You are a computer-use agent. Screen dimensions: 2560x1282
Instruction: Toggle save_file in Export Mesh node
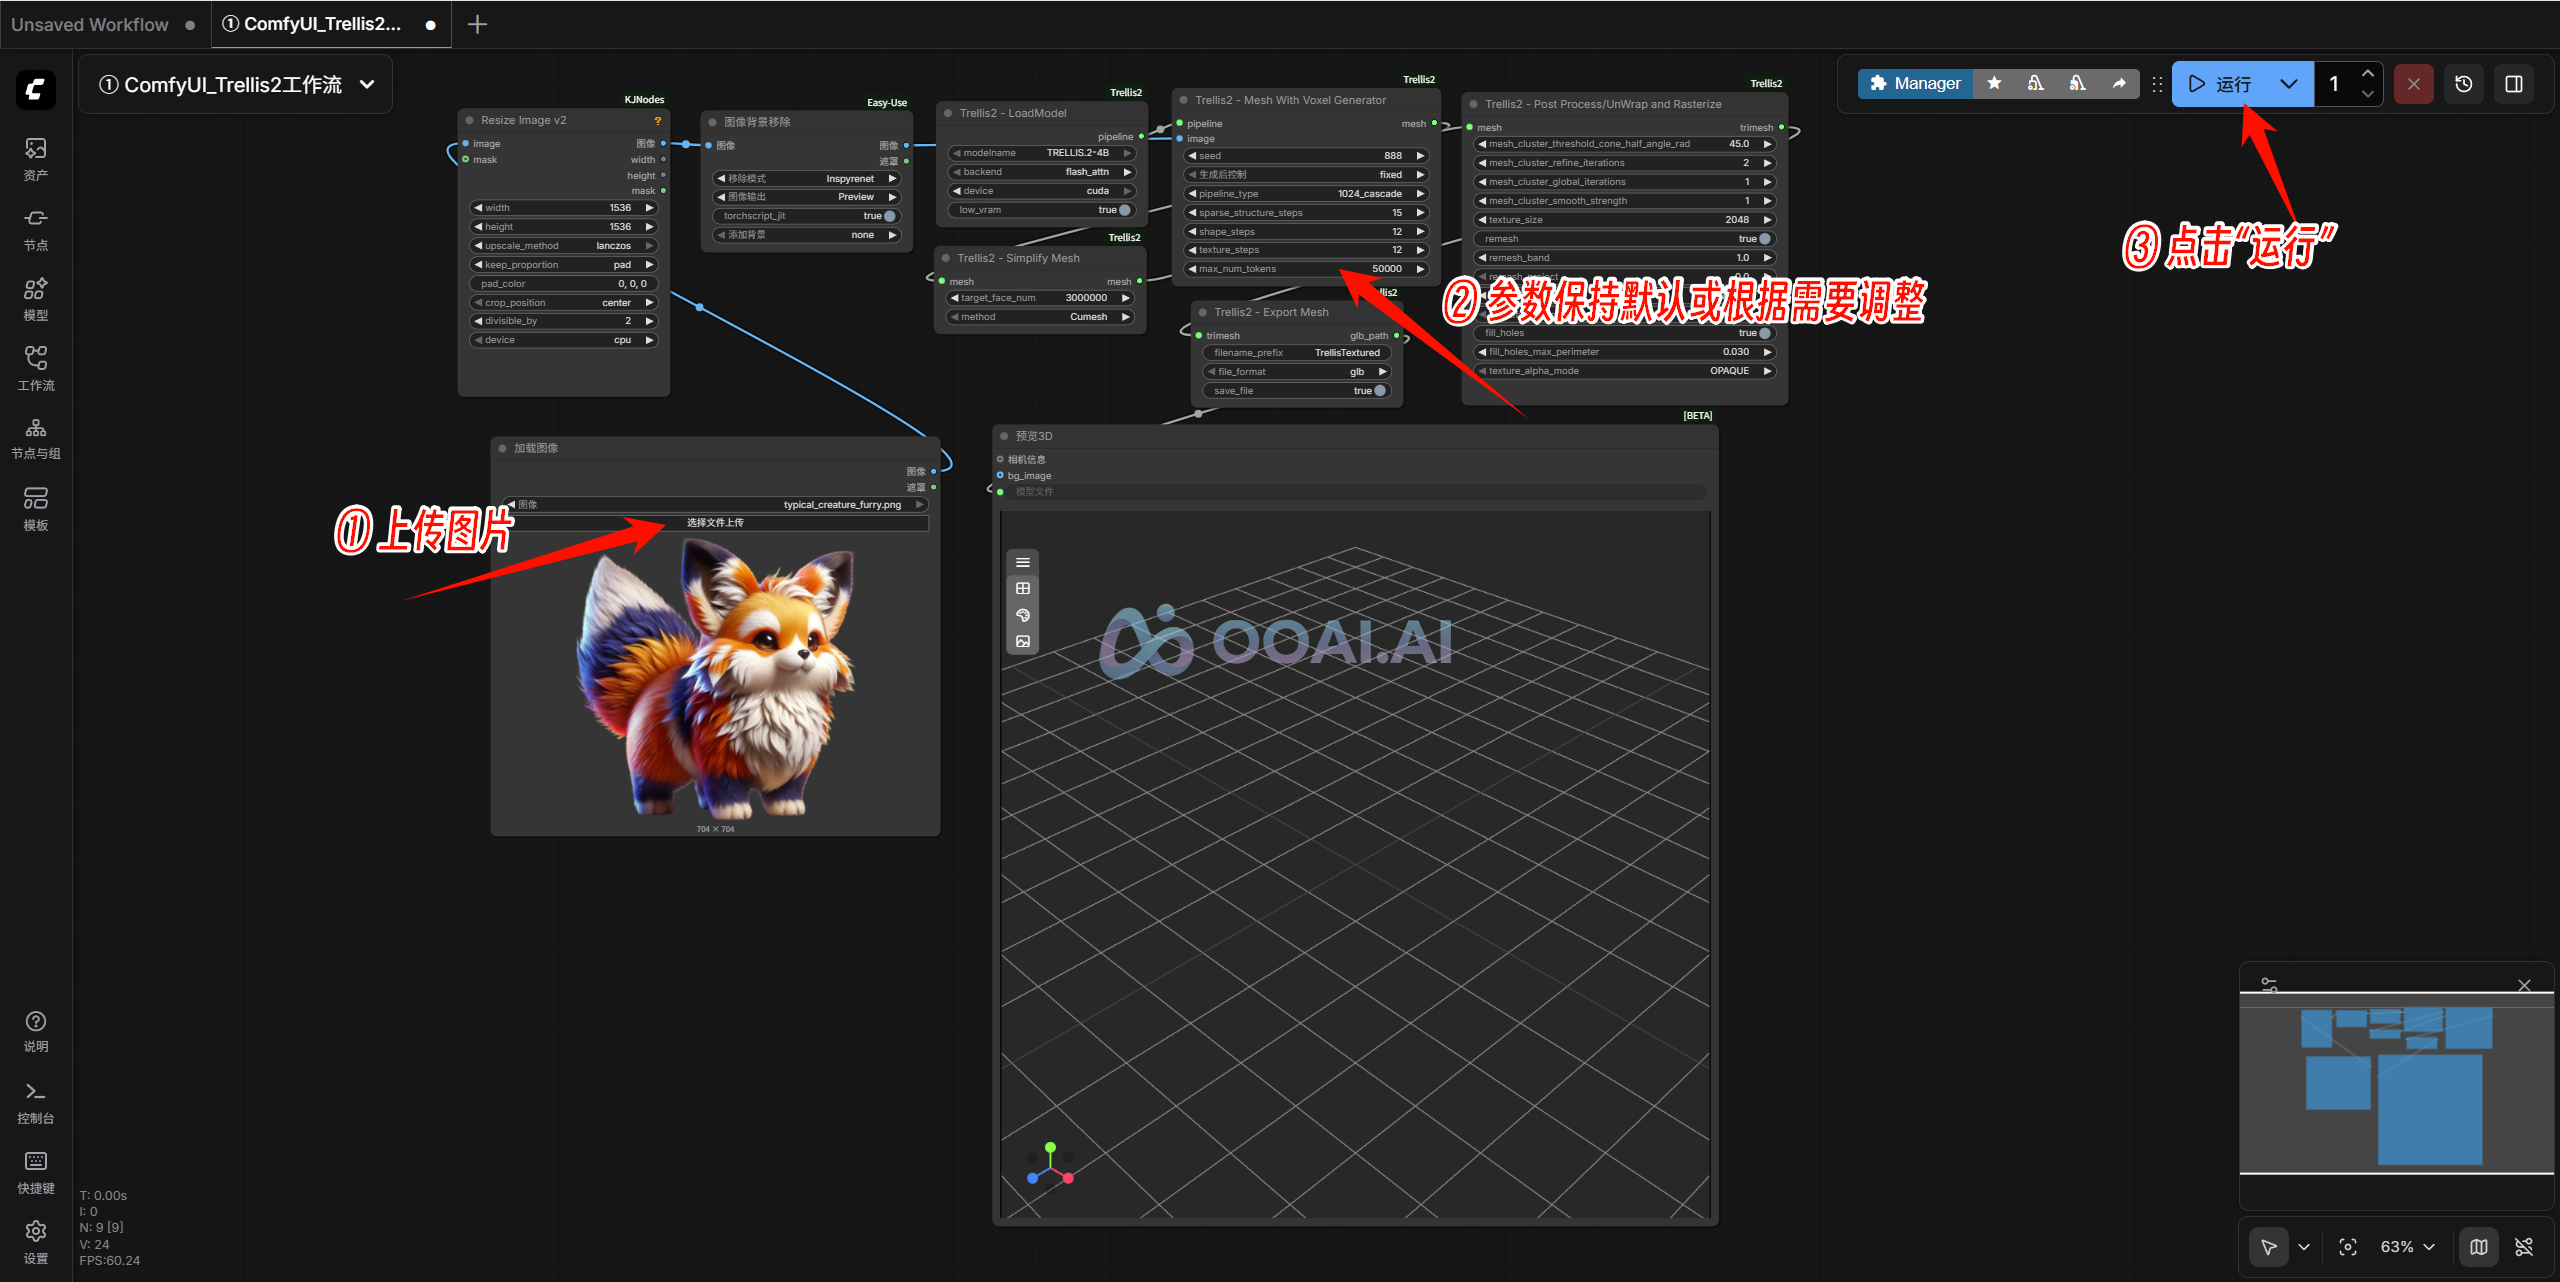[x=1379, y=391]
